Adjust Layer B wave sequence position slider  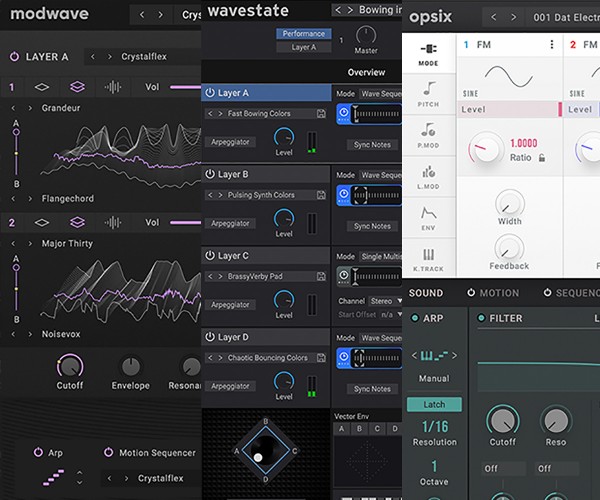(377, 195)
